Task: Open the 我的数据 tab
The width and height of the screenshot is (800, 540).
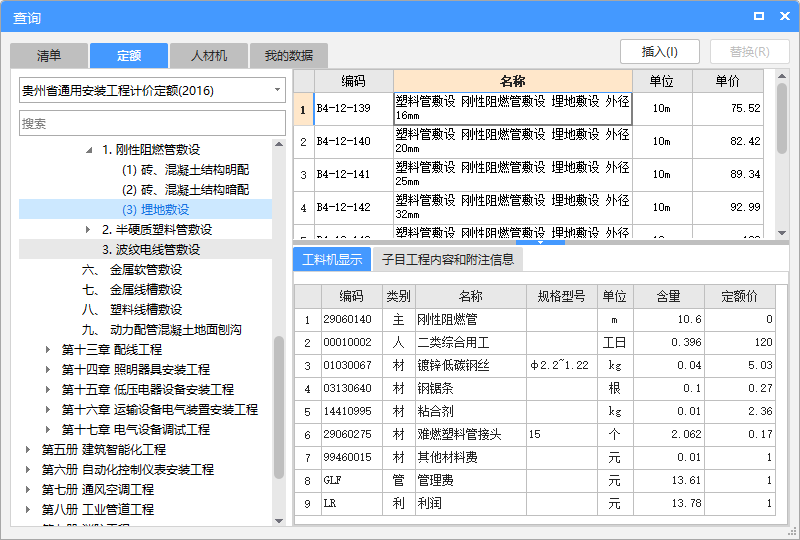Action: [289, 56]
